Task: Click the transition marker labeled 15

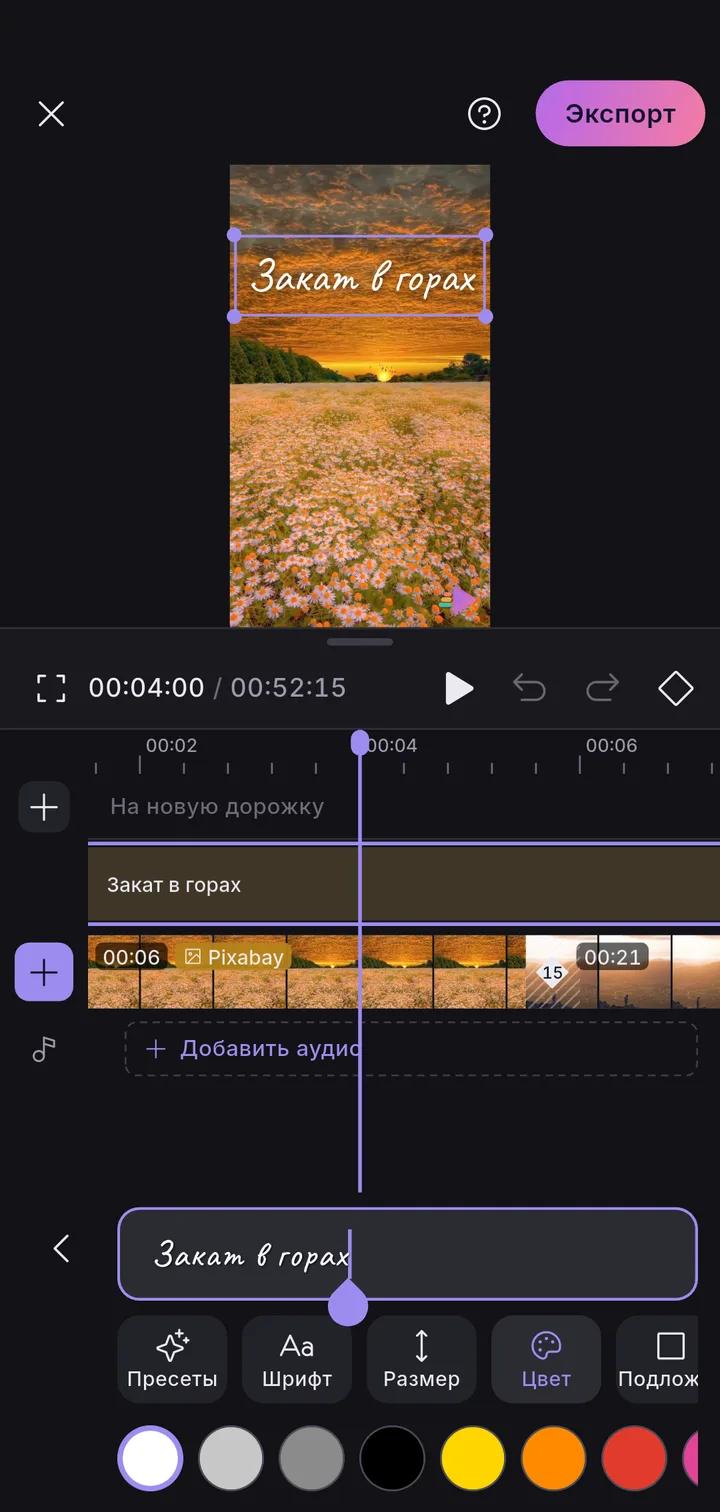Action: click(x=552, y=972)
